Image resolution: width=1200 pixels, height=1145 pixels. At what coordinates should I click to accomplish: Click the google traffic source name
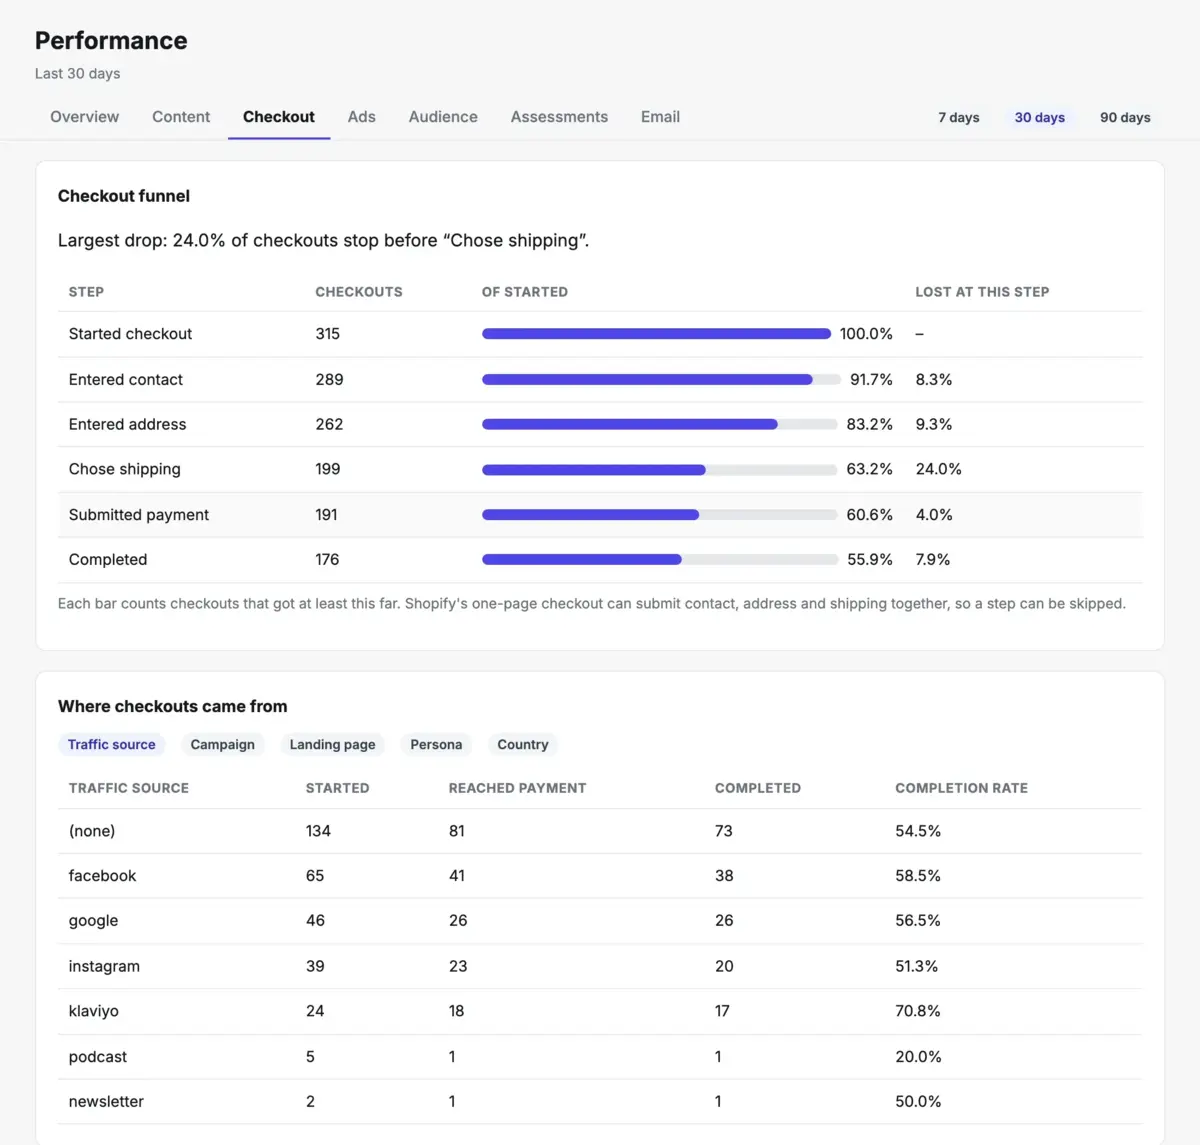pos(93,921)
